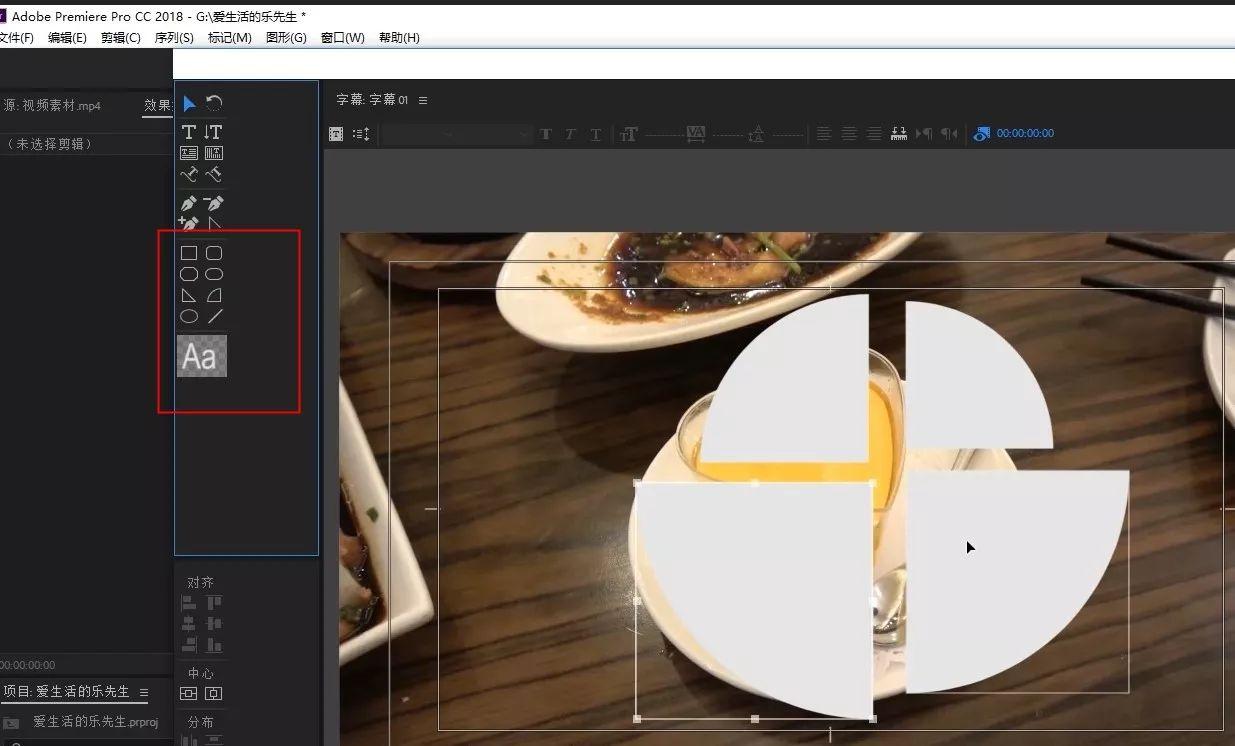Select 爱生活的乐先生.prproj file entry
This screenshot has height=746, width=1235.
95,722
